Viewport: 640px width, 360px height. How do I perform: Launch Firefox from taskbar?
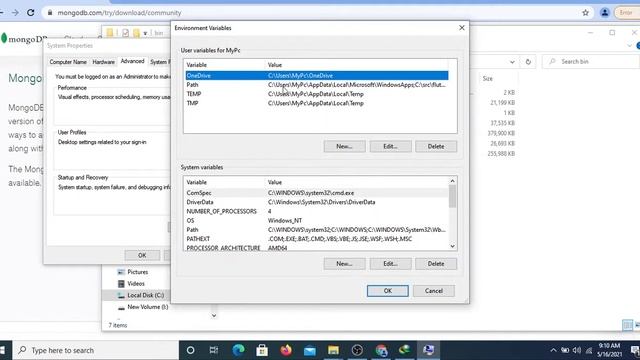pyautogui.click(x=286, y=350)
